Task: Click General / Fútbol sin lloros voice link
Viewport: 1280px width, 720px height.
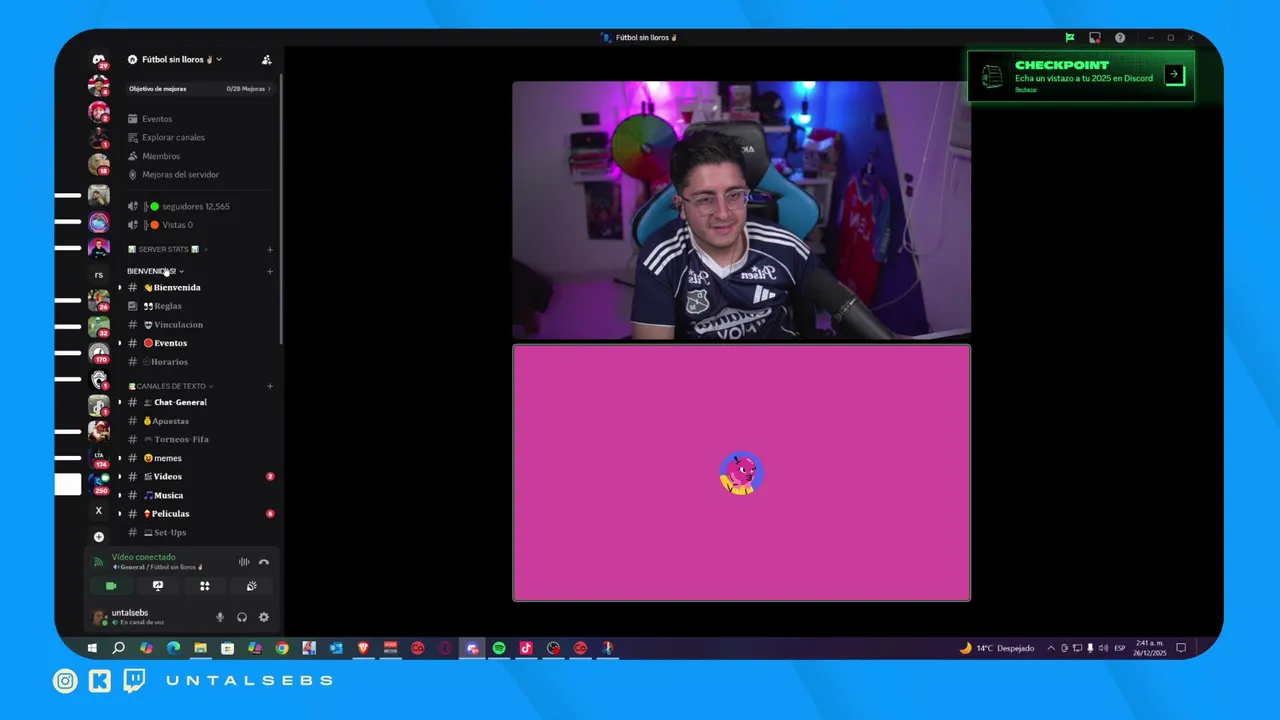Action: (x=160, y=567)
